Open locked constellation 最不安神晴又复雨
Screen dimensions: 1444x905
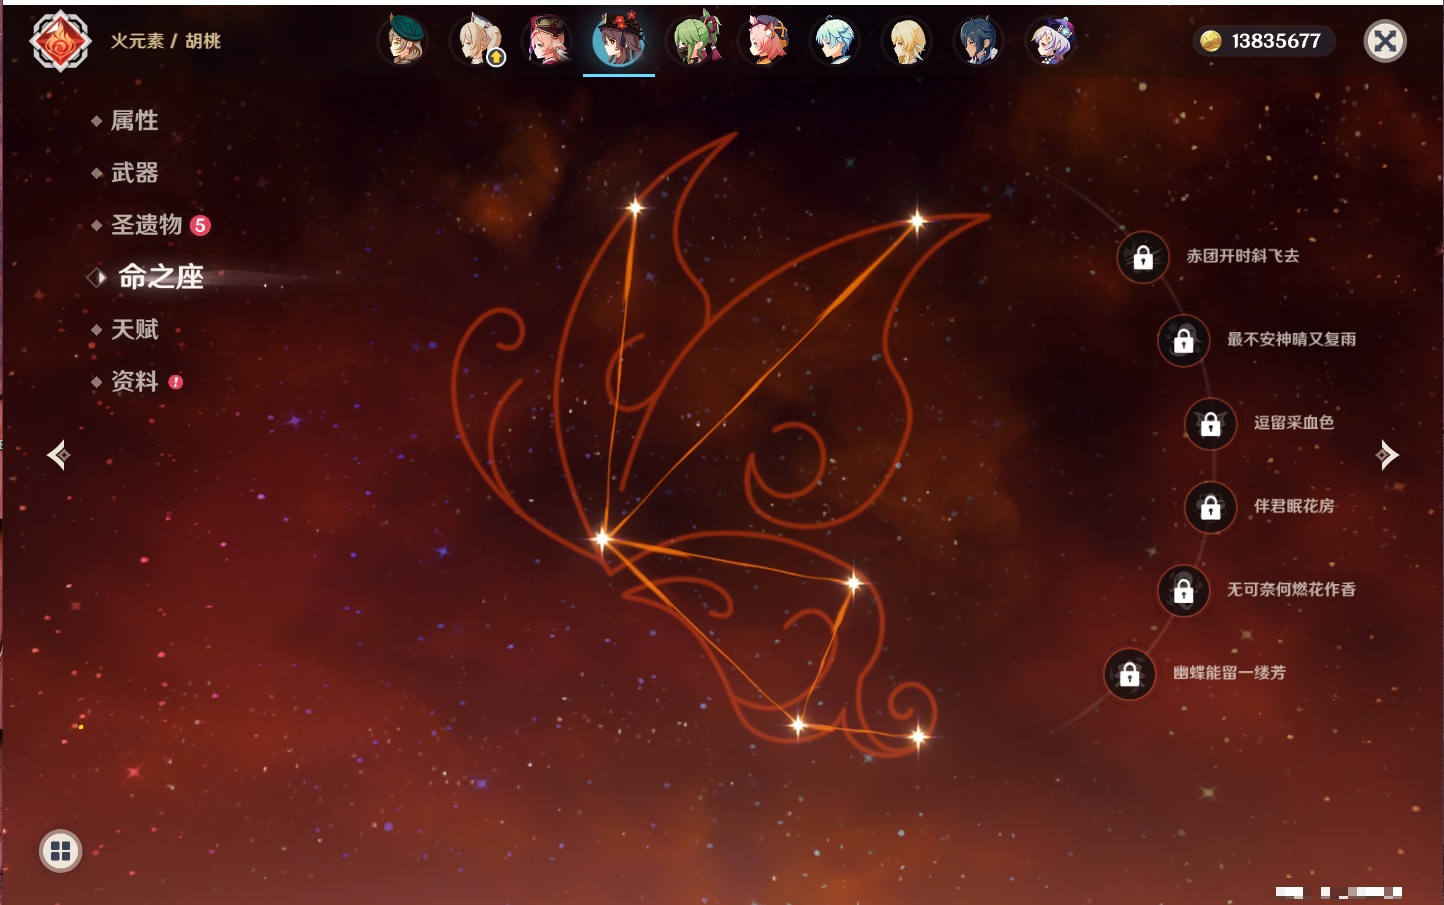[x=1183, y=340]
